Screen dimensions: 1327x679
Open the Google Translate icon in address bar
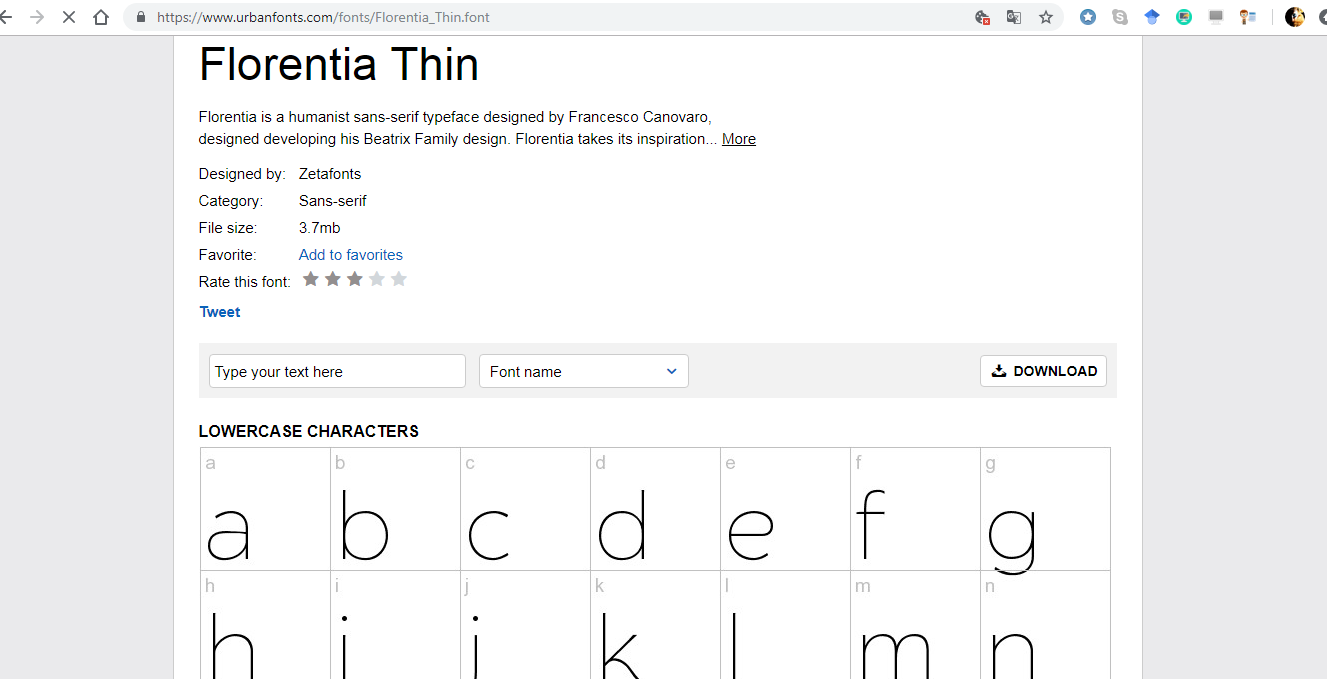point(1014,17)
